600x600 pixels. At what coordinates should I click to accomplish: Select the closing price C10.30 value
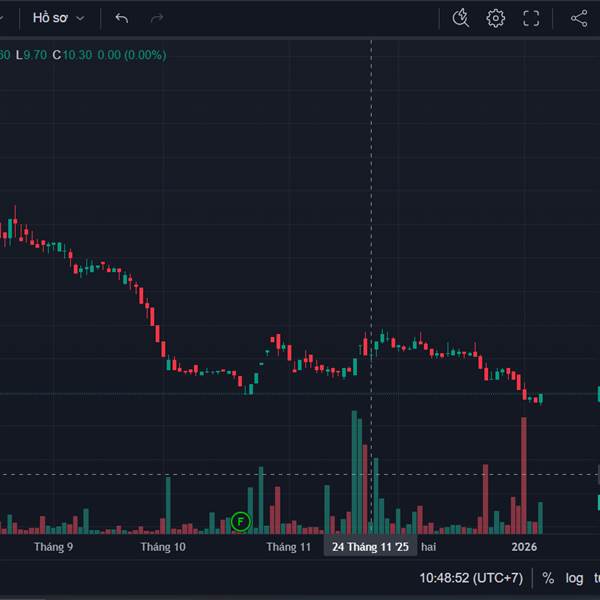[72, 55]
